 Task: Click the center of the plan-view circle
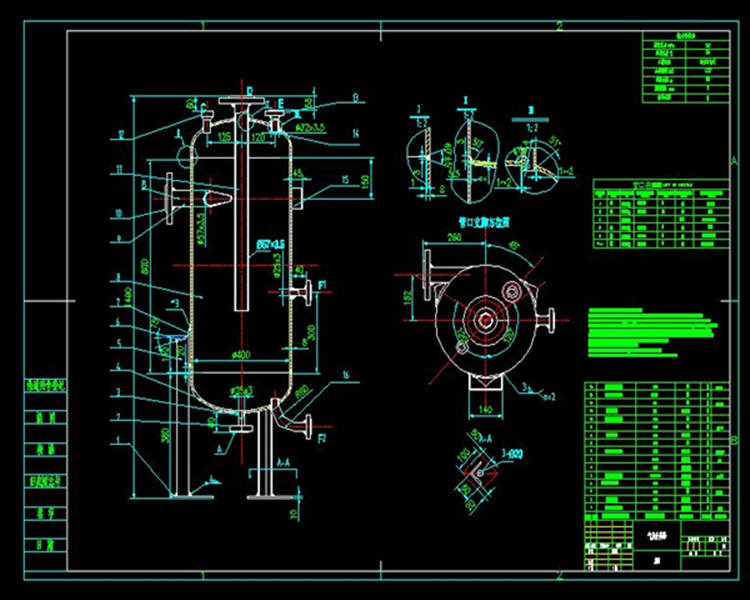pyautogui.click(x=486, y=319)
